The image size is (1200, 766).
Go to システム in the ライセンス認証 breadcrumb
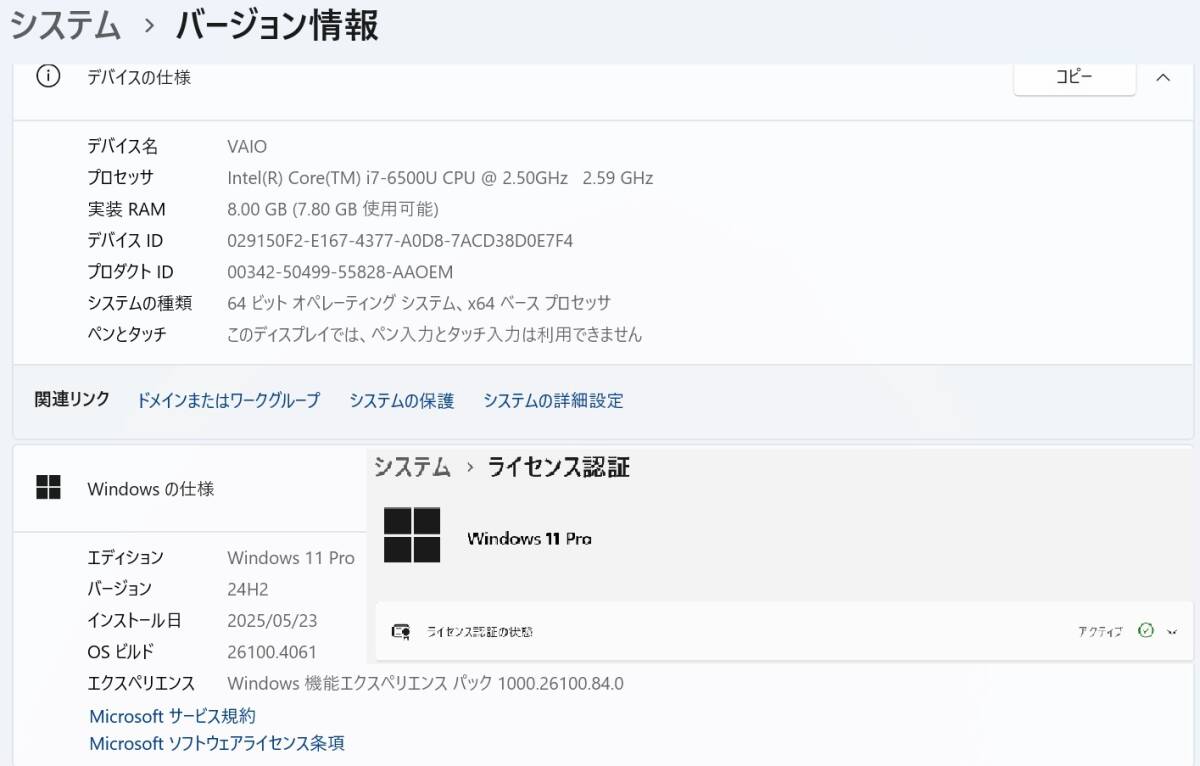coord(412,467)
